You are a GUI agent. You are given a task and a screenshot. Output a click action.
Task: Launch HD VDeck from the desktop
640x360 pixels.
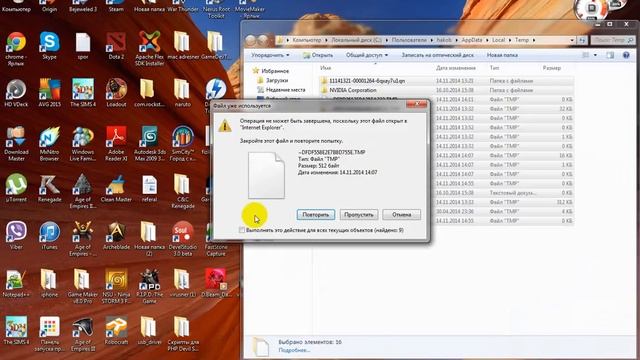(x=16, y=93)
